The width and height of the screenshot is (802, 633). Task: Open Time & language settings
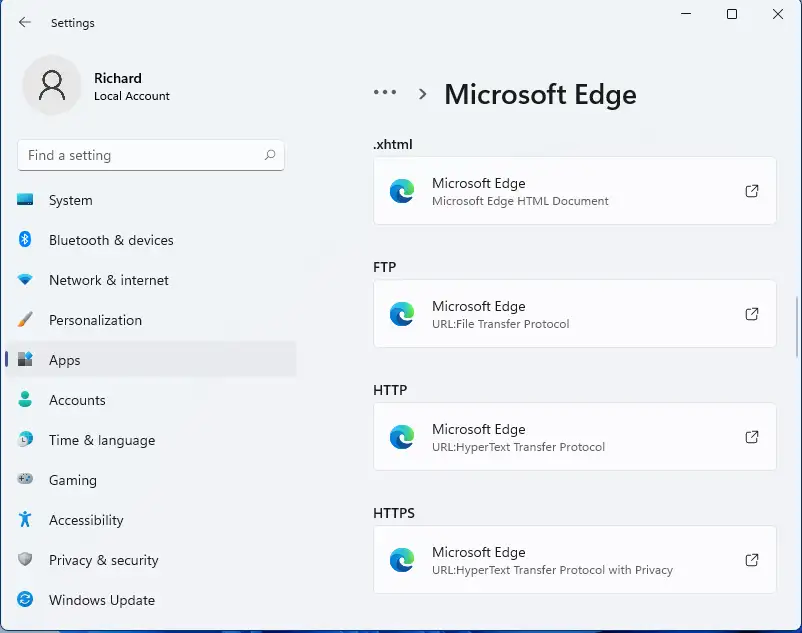tap(151, 440)
